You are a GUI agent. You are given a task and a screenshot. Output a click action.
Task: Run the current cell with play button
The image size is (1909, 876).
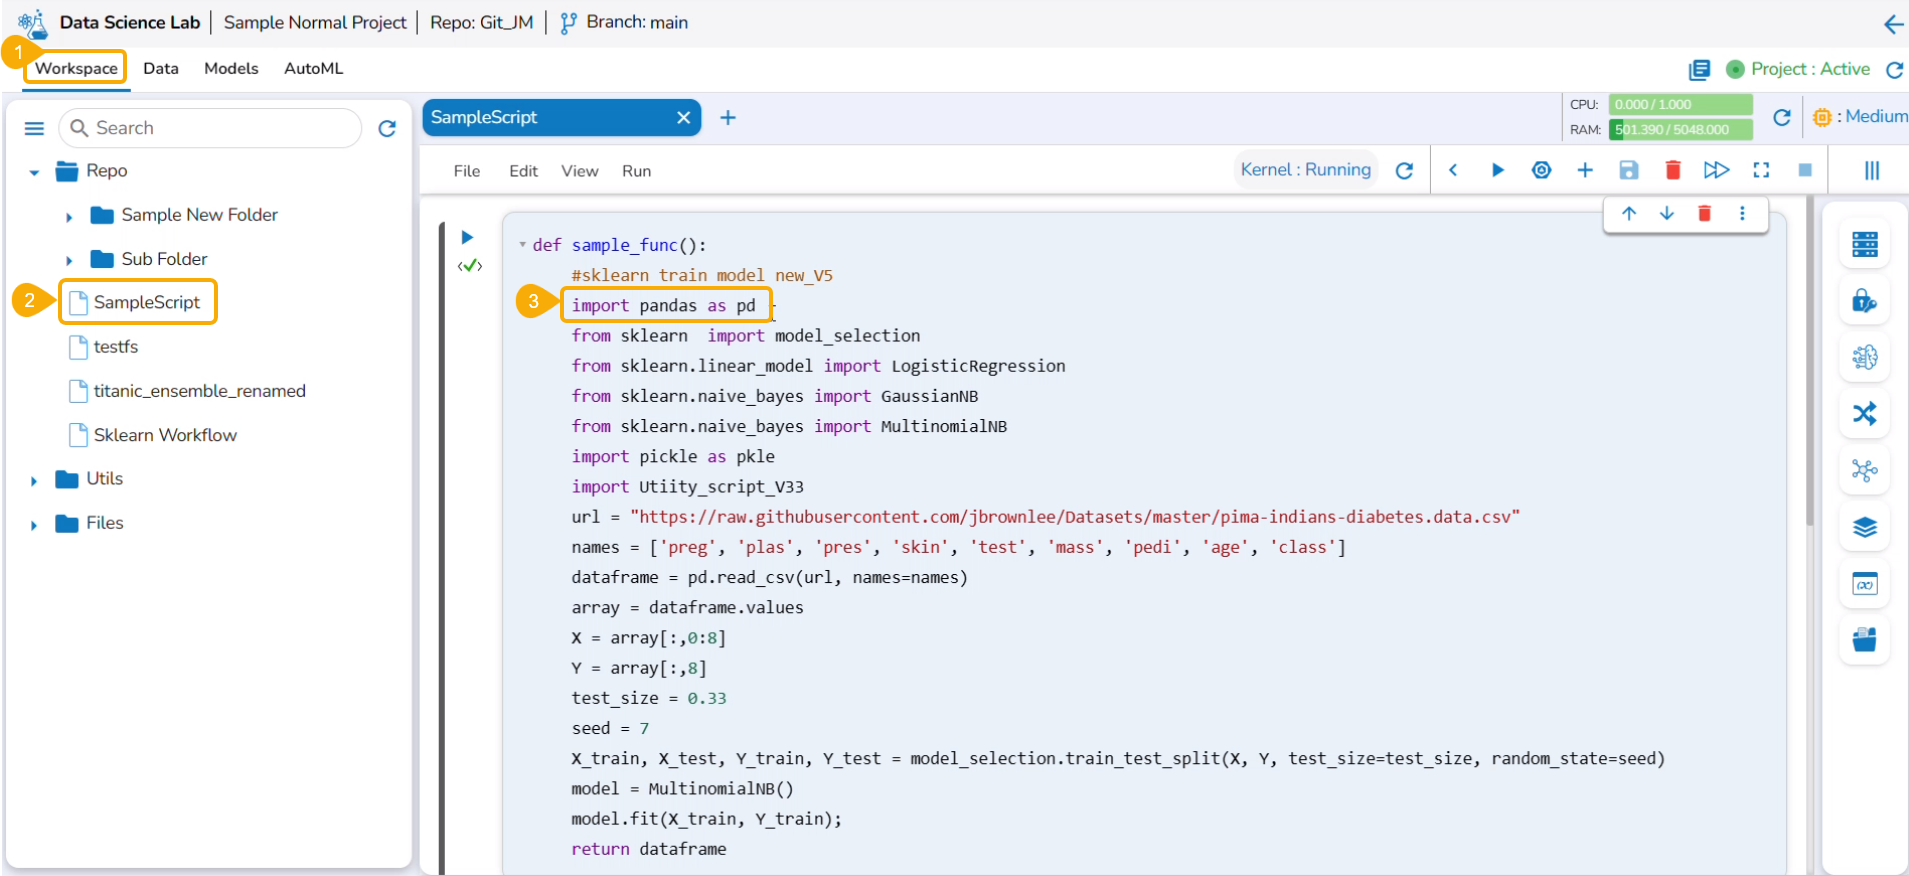(1497, 170)
